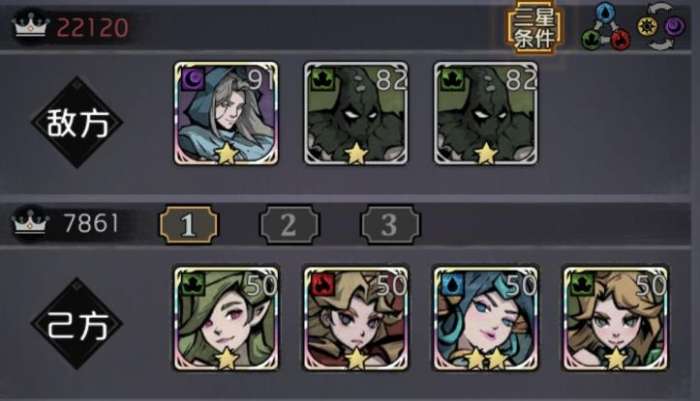Click the light-dark element cycle icon
Screen dimensions: 700x401
pos(662,26)
